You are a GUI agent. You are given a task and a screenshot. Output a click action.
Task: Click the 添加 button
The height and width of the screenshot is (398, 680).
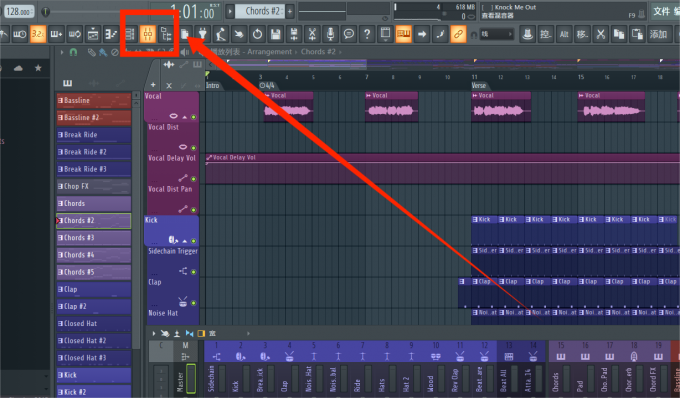tap(657, 34)
